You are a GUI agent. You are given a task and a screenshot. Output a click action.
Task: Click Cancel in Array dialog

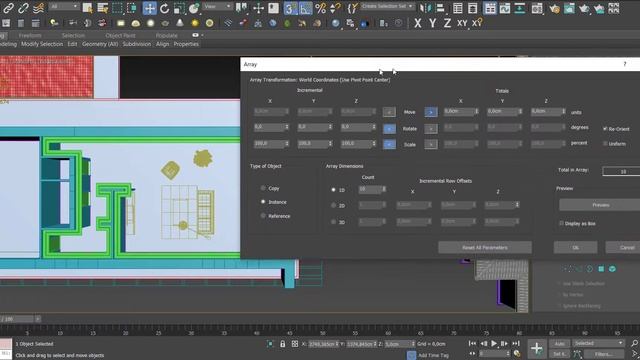coord(623,247)
